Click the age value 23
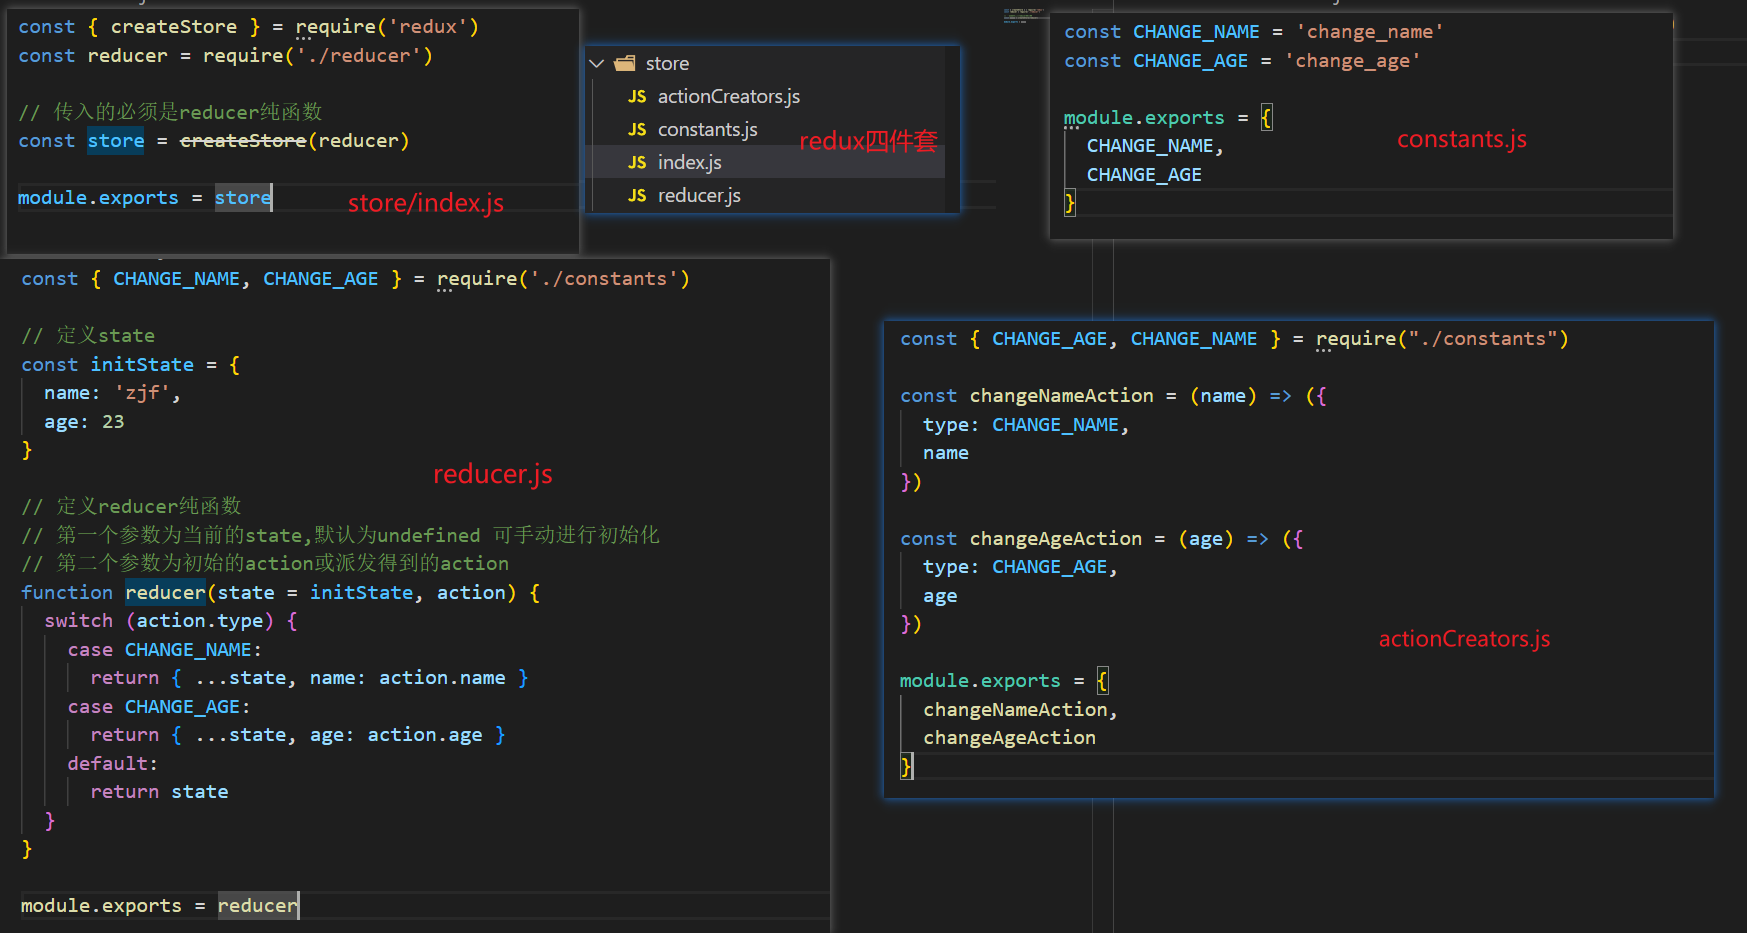The image size is (1747, 933). [x=113, y=422]
